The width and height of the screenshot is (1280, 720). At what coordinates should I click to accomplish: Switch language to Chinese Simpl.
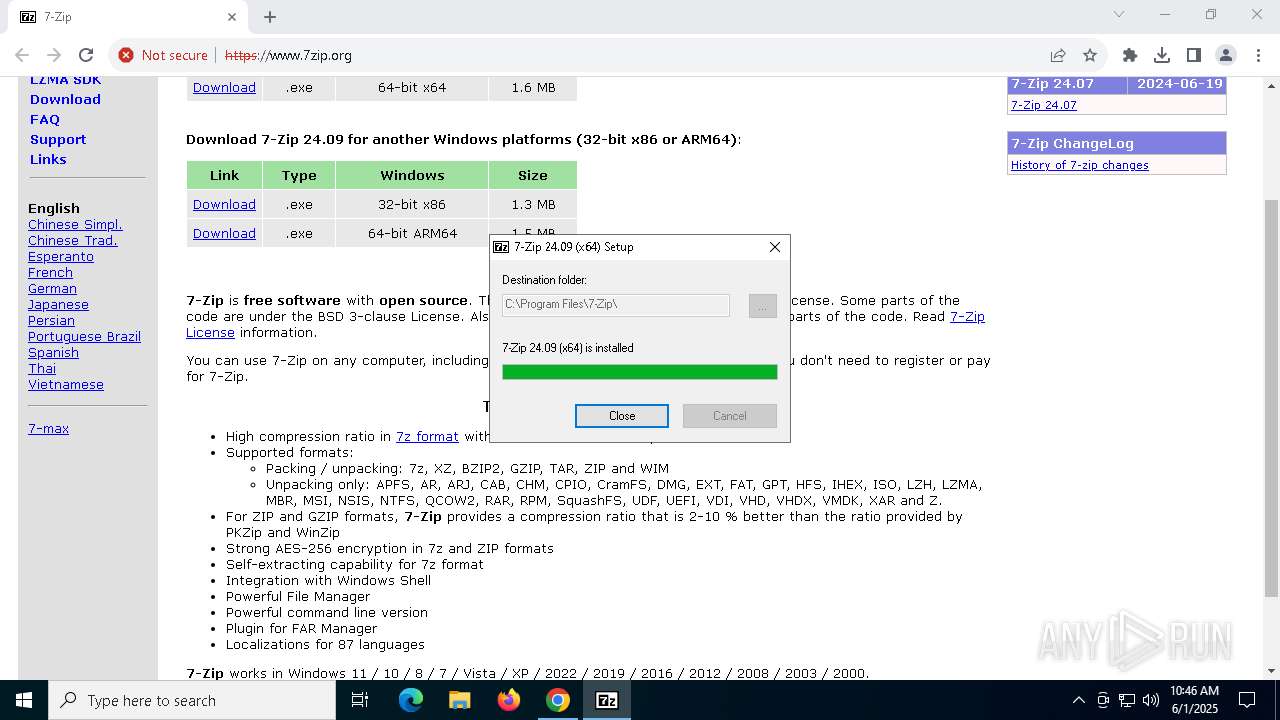pos(75,224)
